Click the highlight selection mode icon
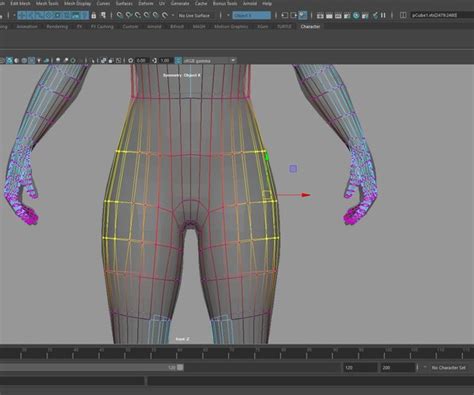This screenshot has width=474, height=395. pos(103,15)
